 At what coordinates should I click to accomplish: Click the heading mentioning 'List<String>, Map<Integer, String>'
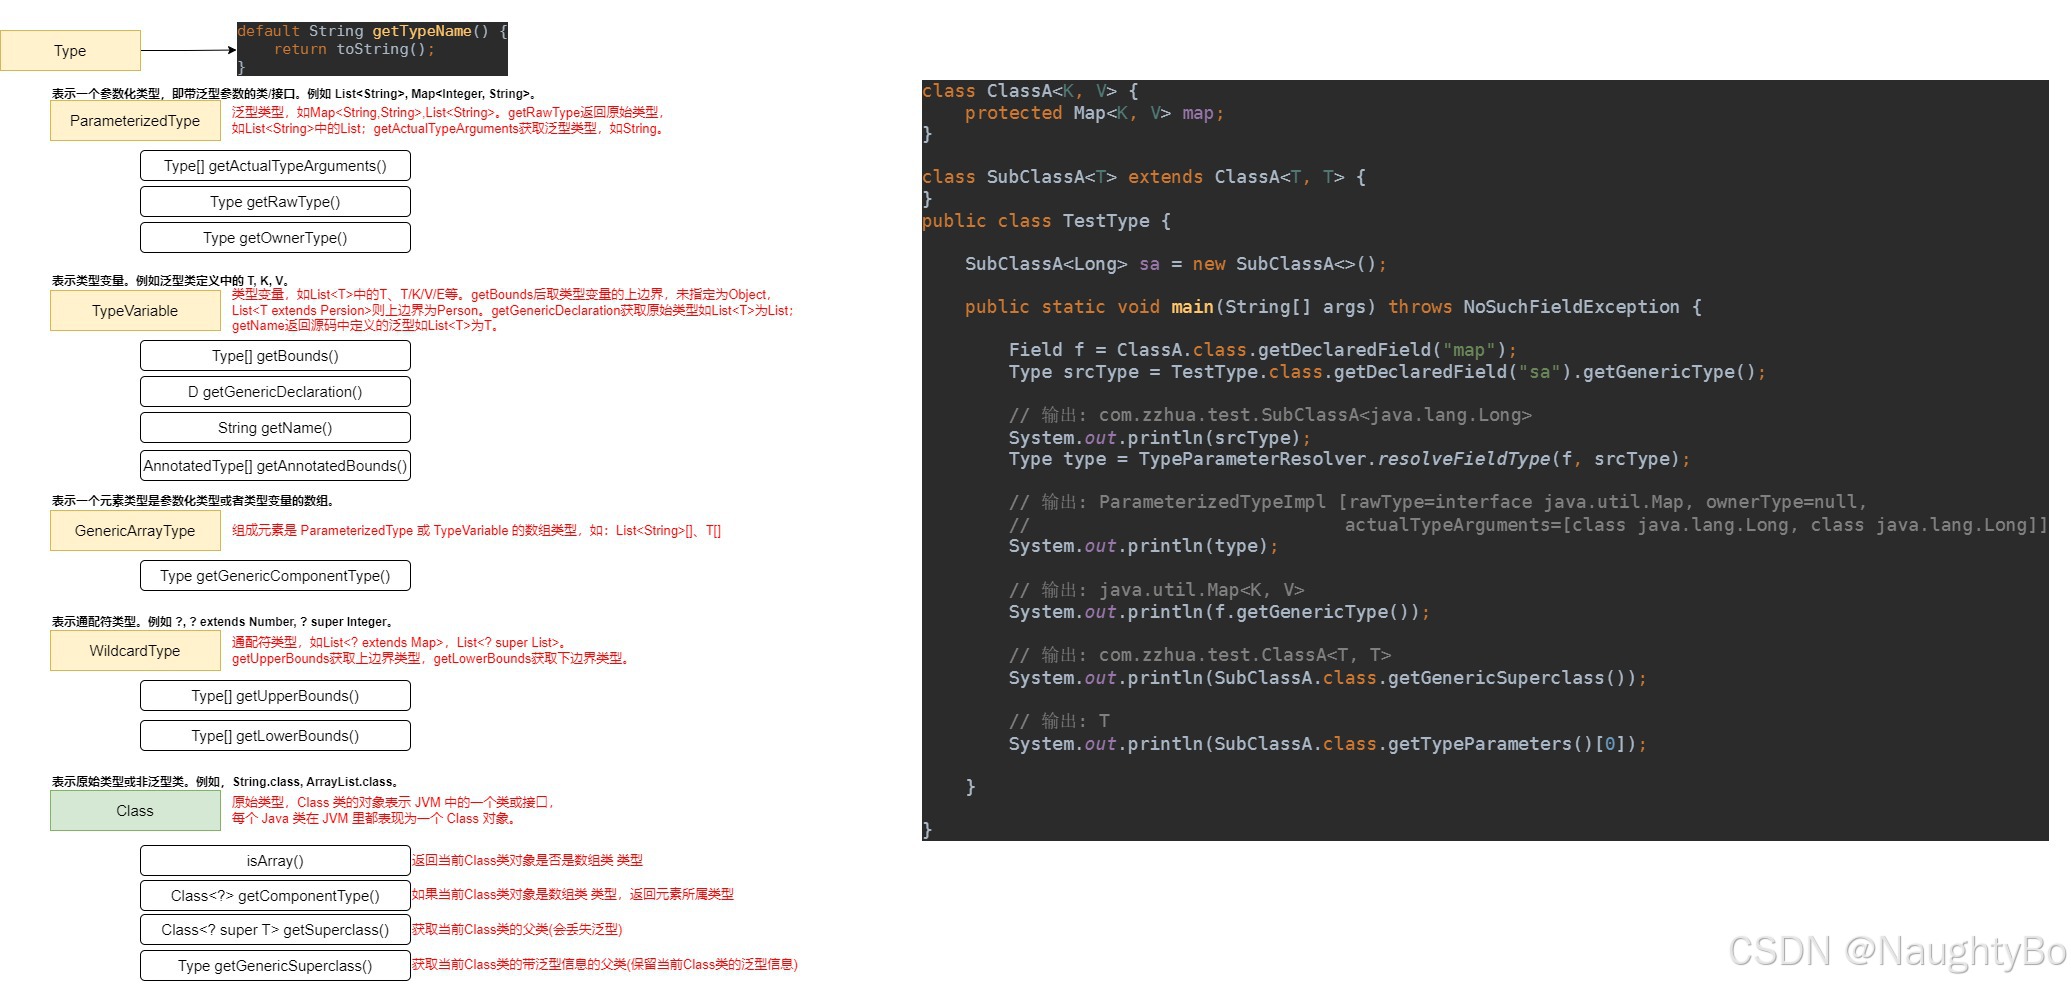[294, 93]
